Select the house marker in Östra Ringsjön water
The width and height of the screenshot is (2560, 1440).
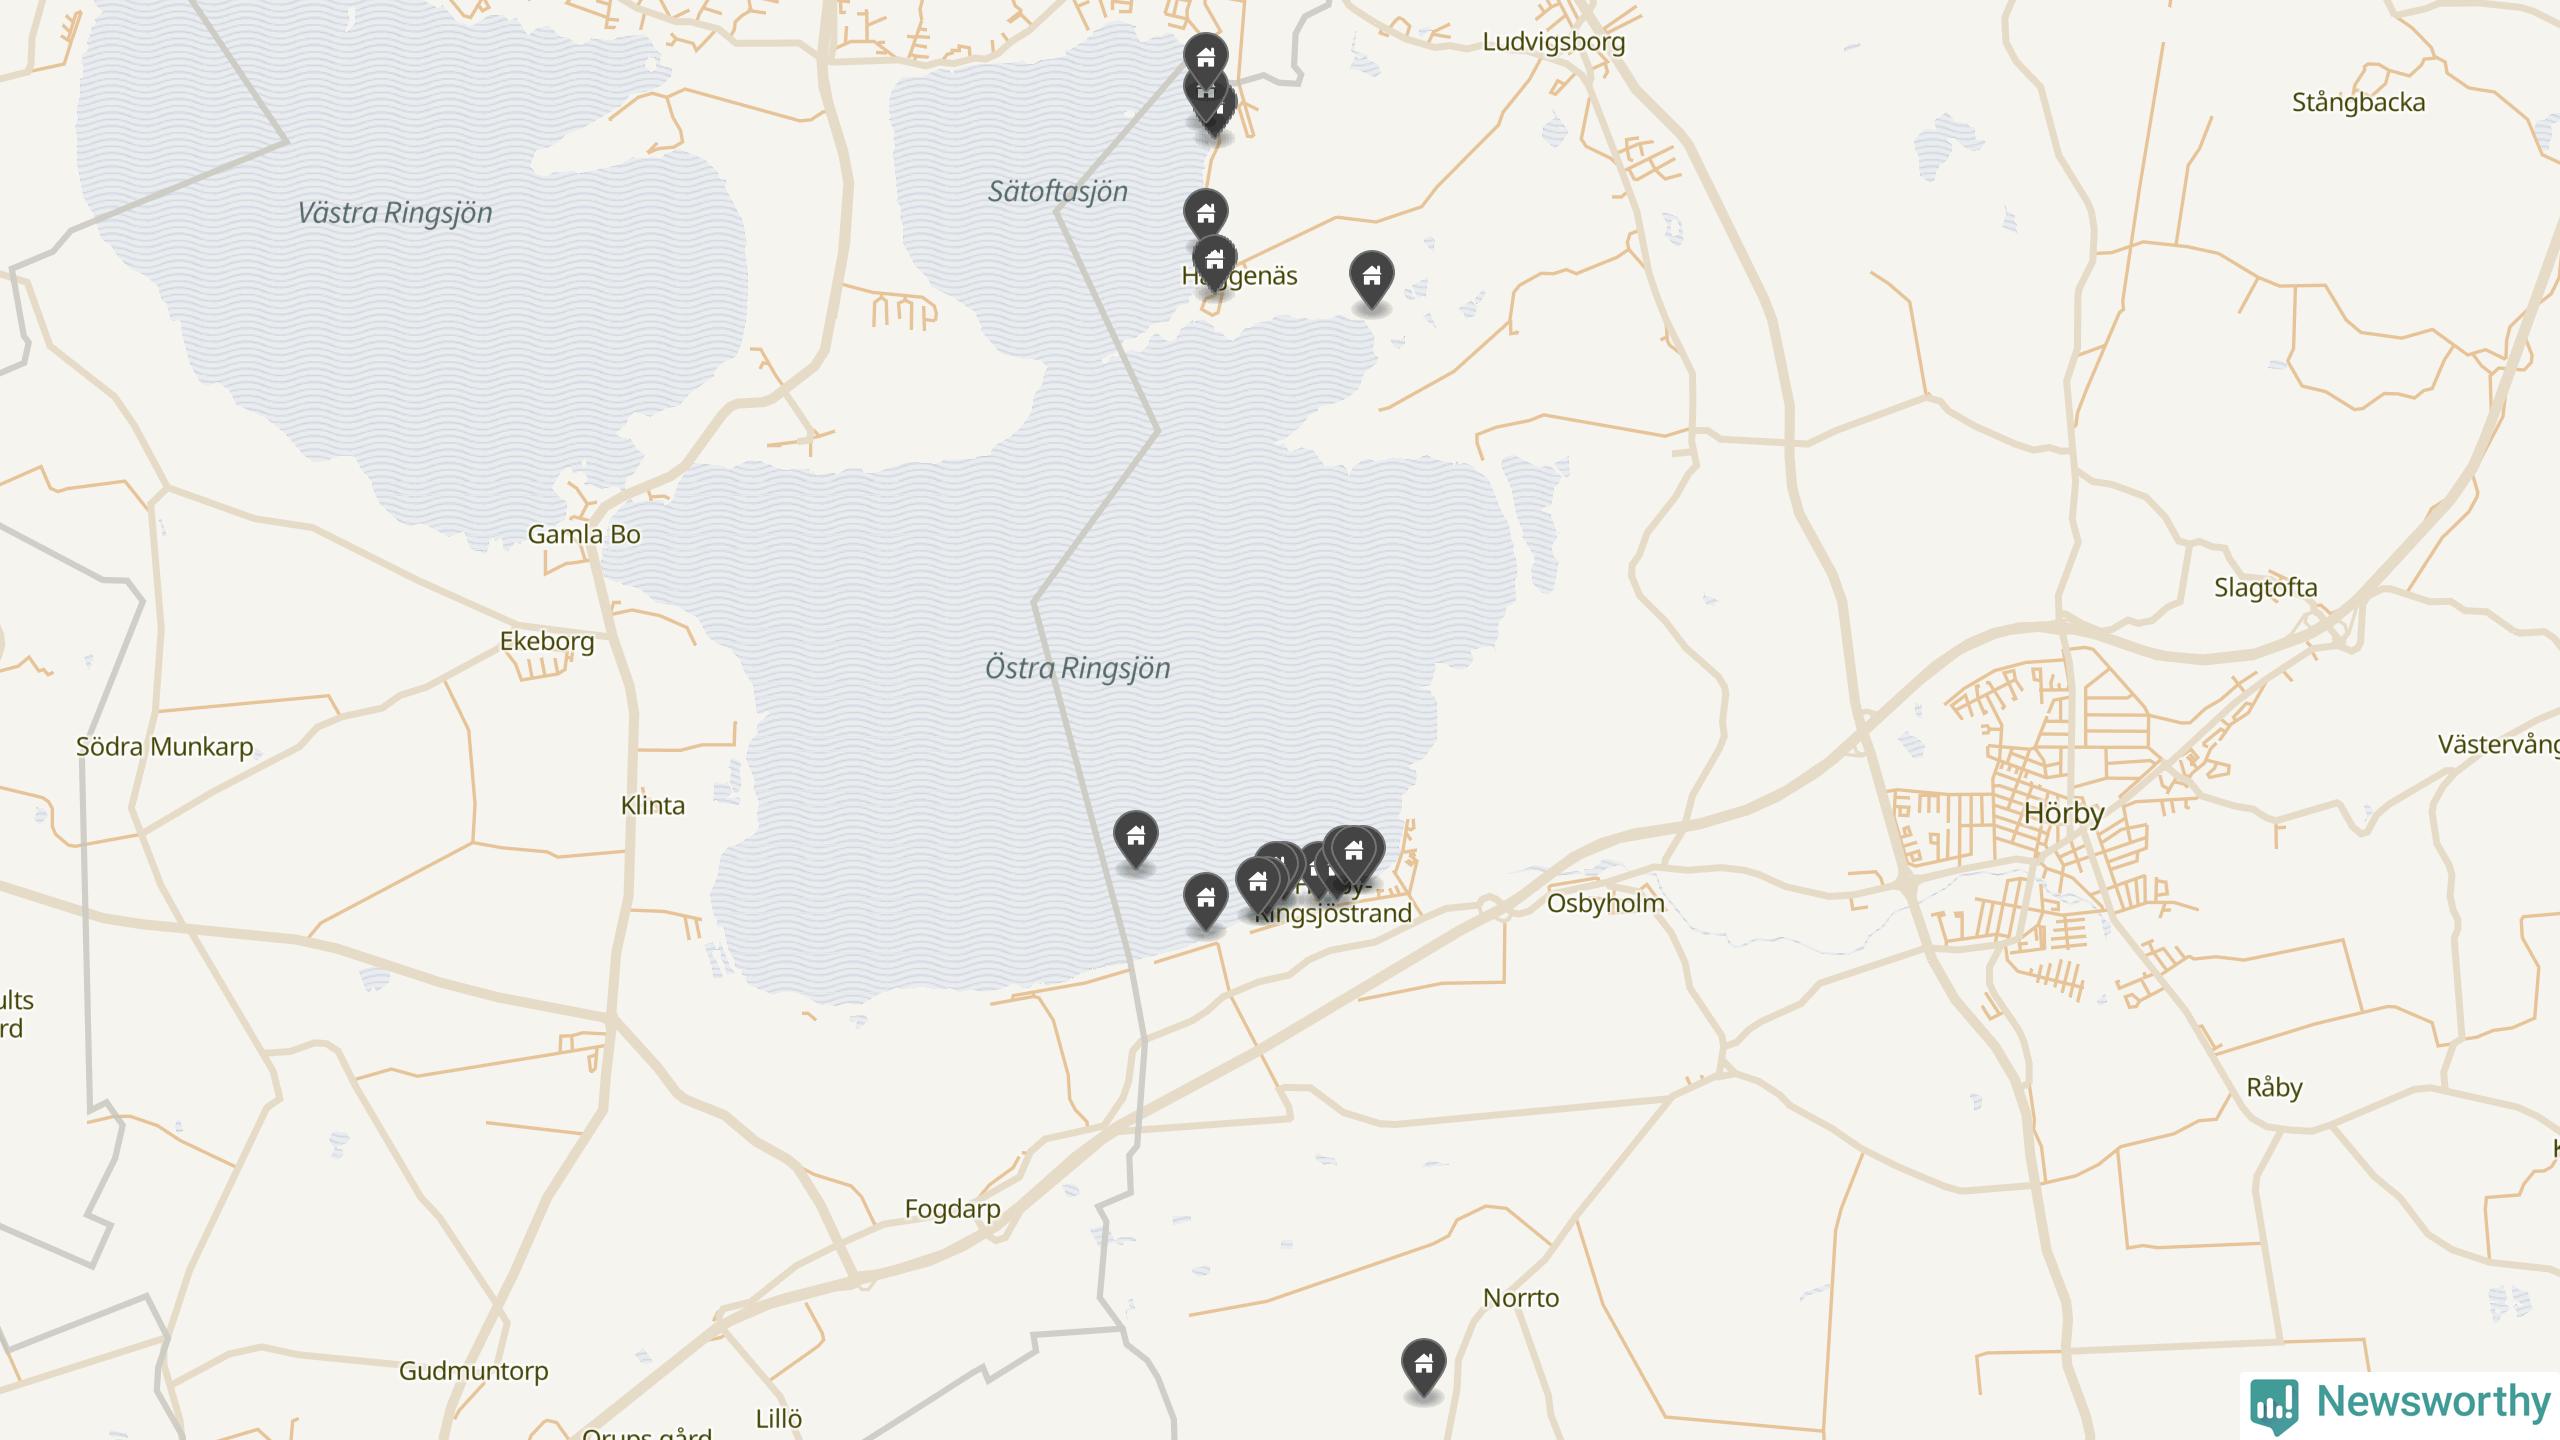(x=1135, y=839)
